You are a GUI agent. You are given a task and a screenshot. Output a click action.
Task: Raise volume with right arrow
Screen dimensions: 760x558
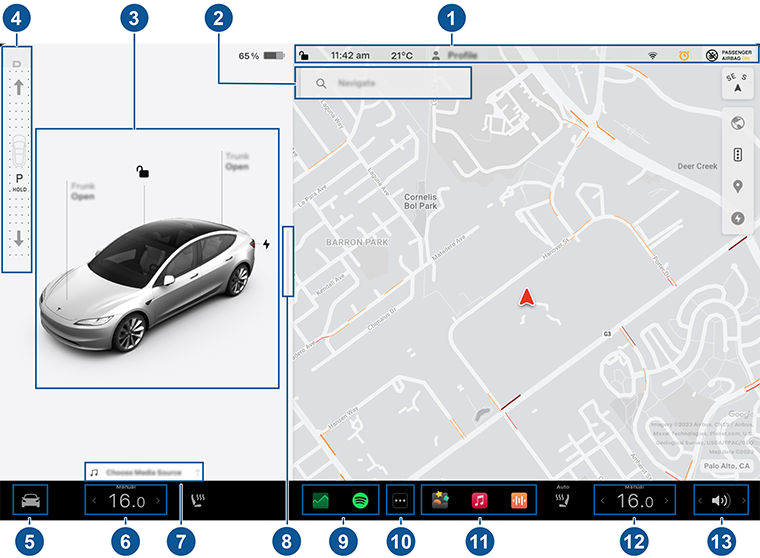(744, 501)
